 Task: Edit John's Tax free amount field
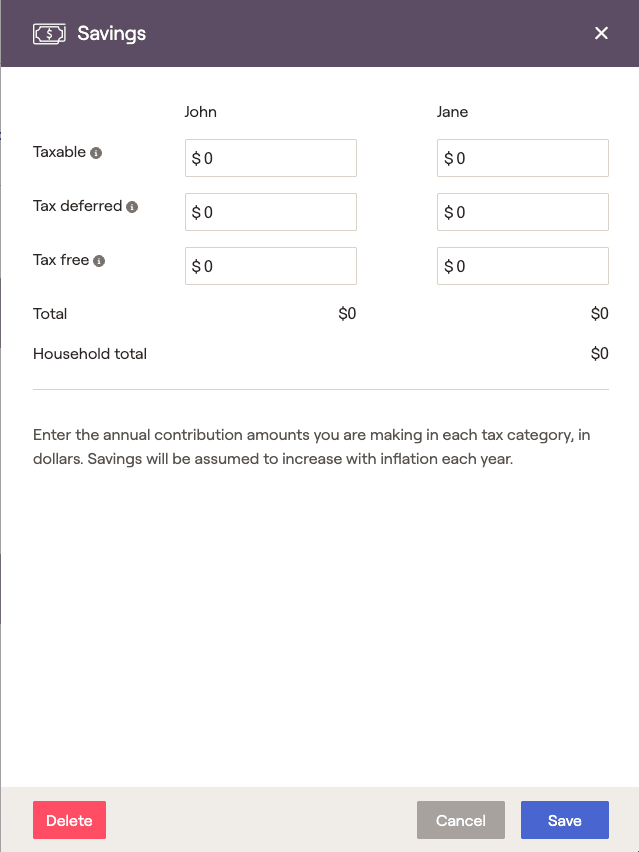[271, 266]
